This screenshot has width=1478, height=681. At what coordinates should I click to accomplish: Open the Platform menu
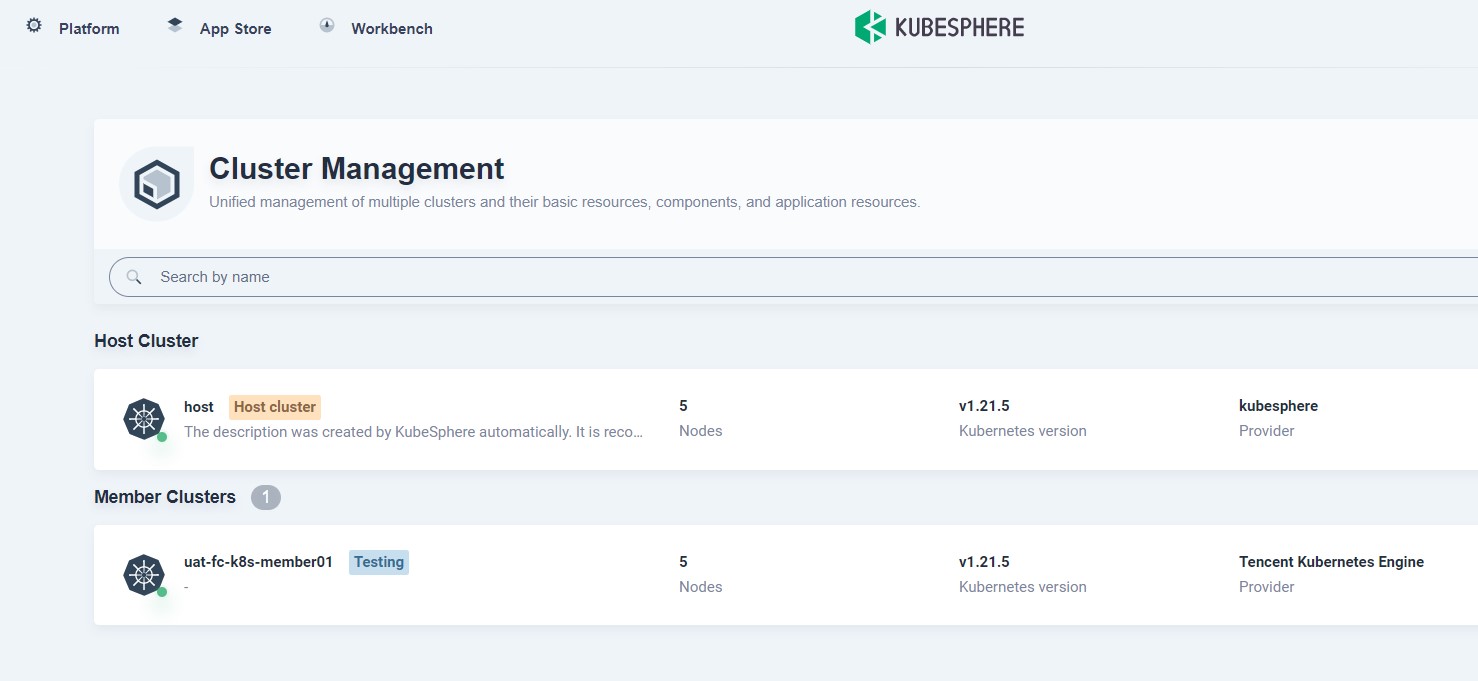[88, 28]
